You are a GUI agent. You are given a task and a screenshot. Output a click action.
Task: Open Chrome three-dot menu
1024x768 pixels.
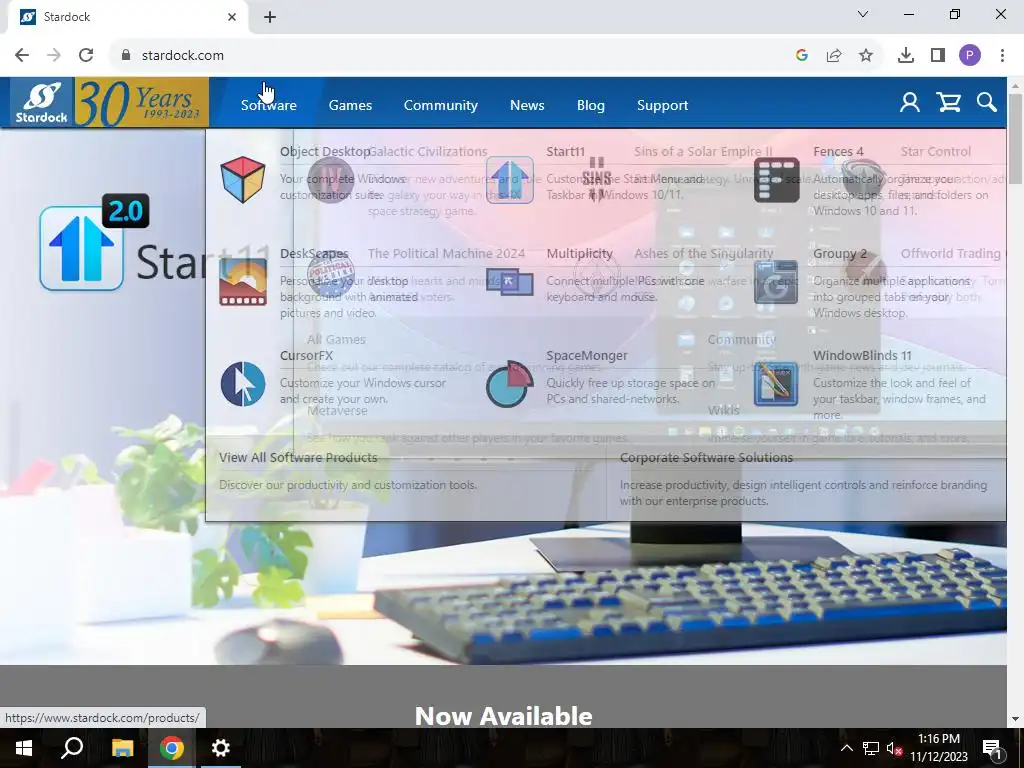pyautogui.click(x=1002, y=56)
